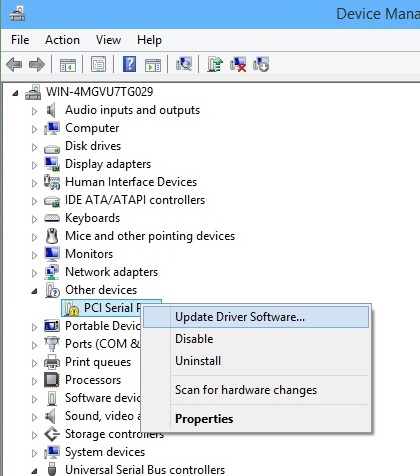Open the View menu
This screenshot has width=420, height=476.
[x=108, y=40]
